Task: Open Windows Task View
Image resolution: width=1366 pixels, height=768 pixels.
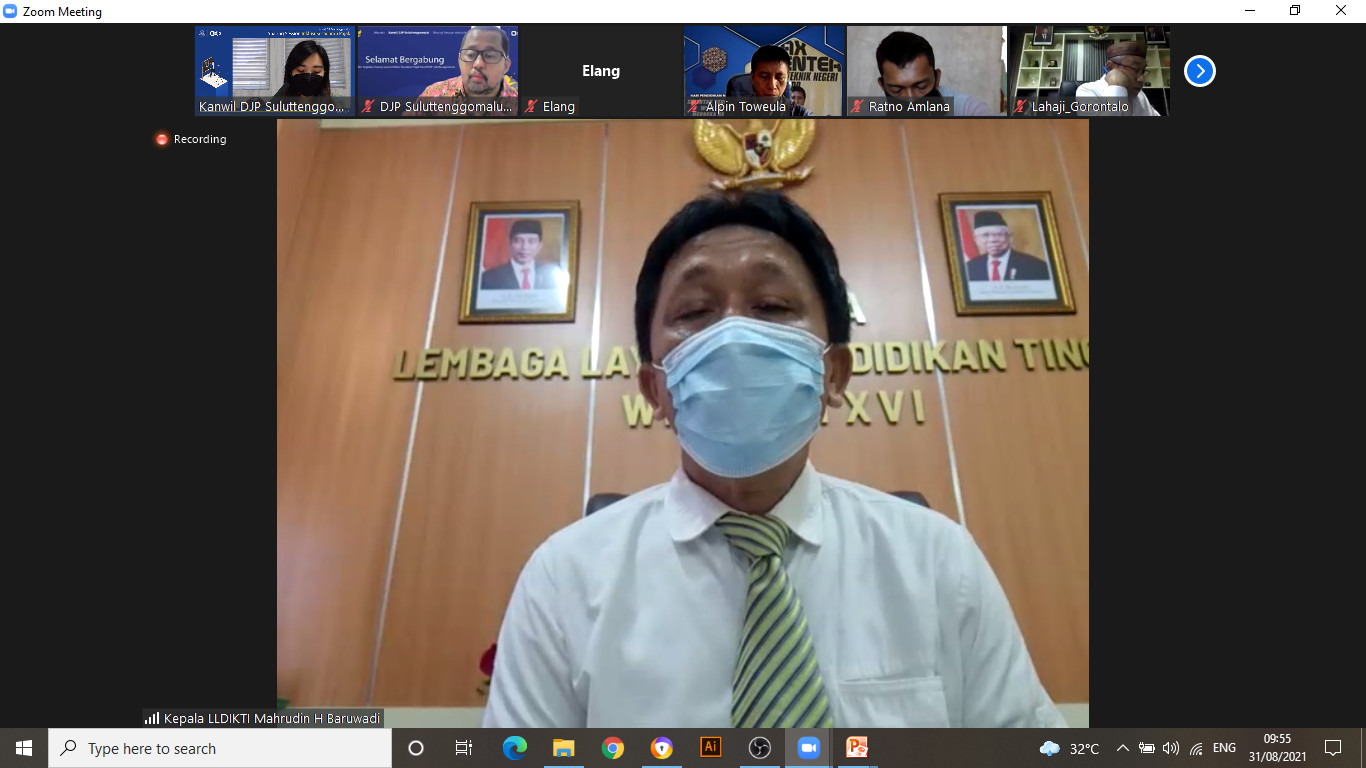Action: pos(464,748)
